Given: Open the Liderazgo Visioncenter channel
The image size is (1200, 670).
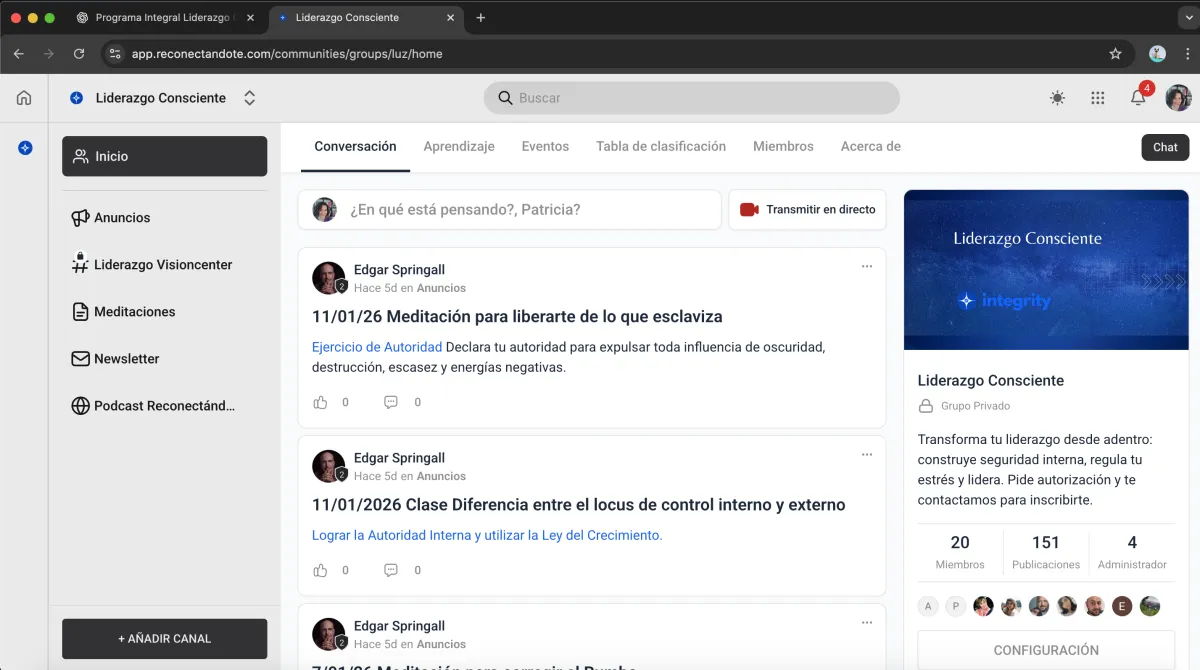Looking at the screenshot, I should (x=164, y=264).
